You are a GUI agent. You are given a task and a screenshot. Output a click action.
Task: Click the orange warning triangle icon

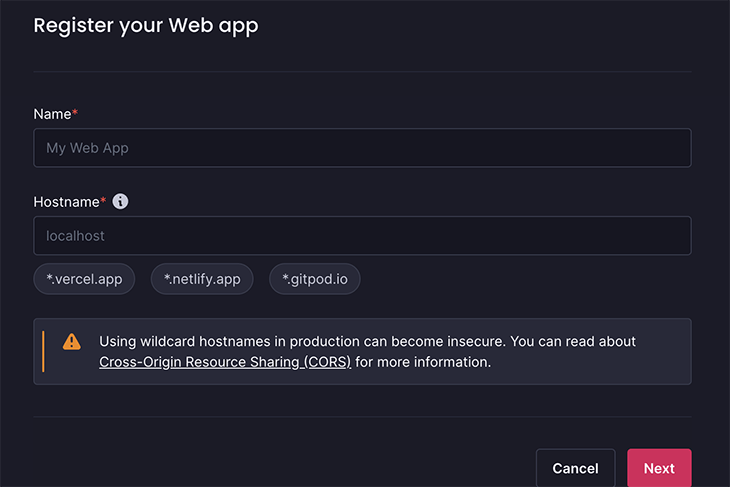coord(72,342)
